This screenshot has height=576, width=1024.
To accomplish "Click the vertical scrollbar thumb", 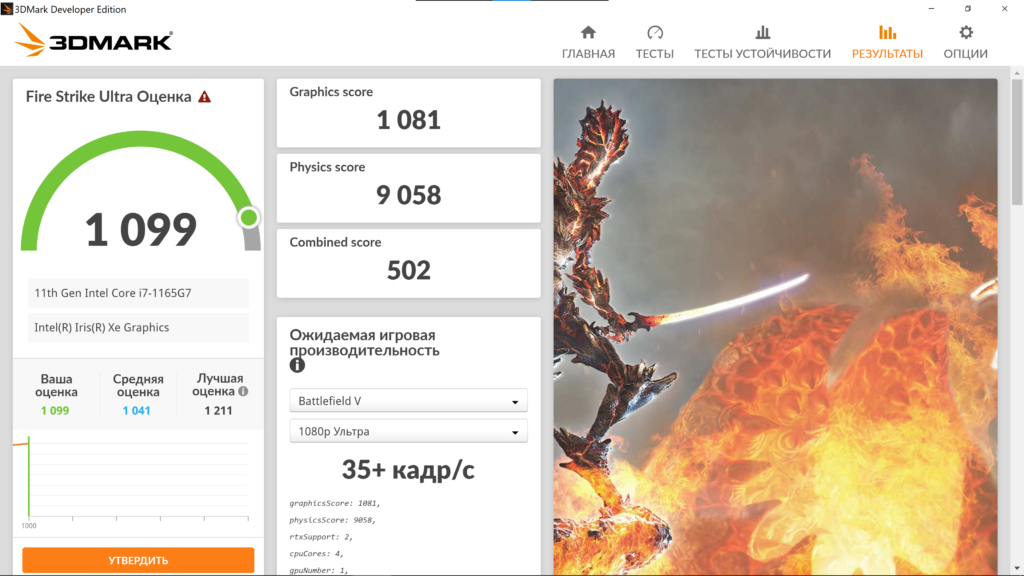I will (1017, 142).
